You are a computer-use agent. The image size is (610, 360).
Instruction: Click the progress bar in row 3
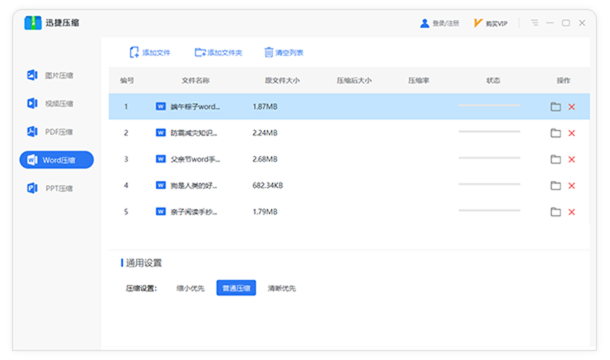point(489,158)
